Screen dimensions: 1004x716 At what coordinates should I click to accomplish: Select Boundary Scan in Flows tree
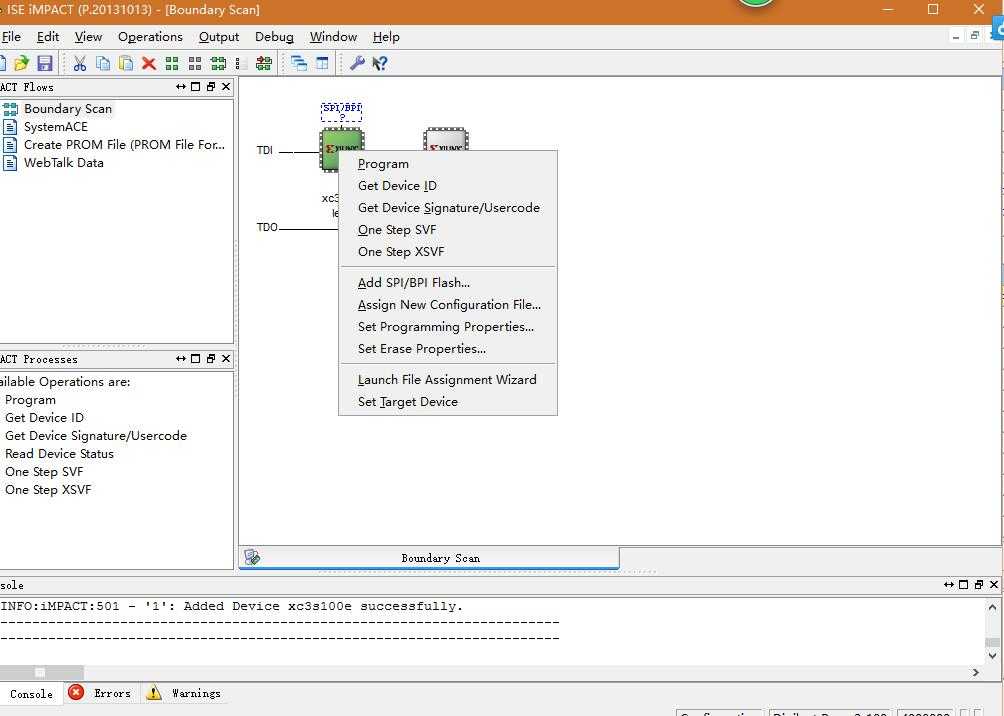point(68,109)
